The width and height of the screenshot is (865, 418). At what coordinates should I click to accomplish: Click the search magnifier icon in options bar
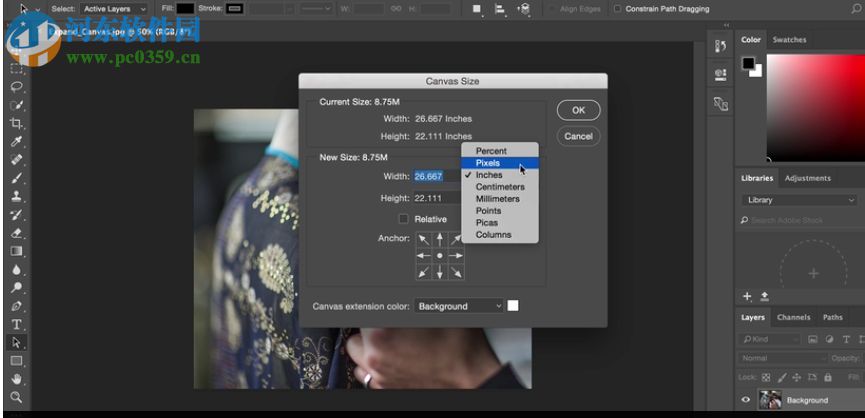[856, 9]
